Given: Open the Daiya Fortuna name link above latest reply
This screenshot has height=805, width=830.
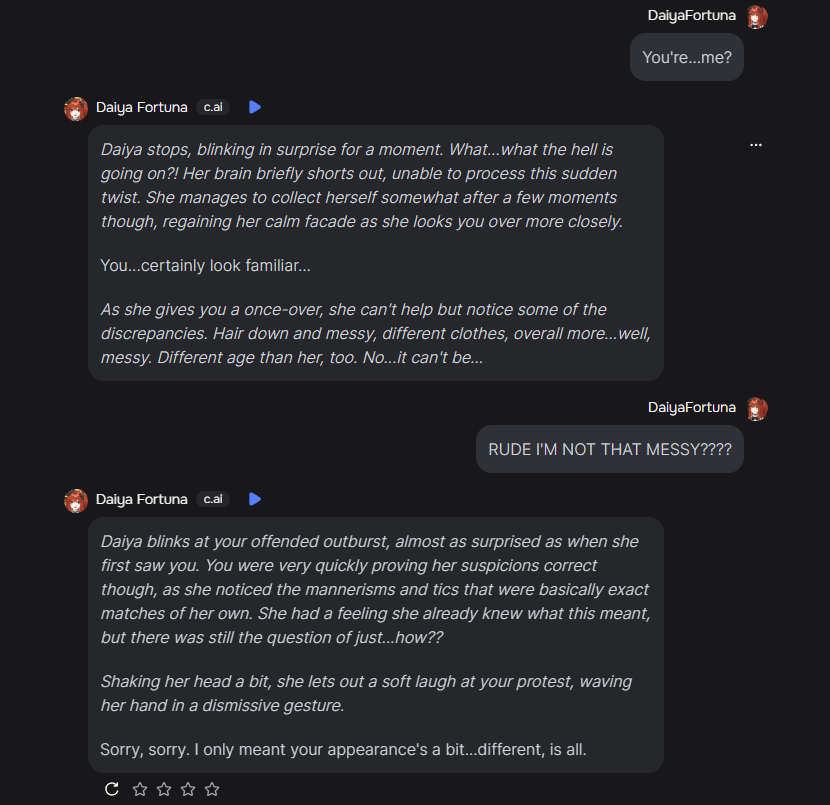Looking at the screenshot, I should [x=141, y=499].
